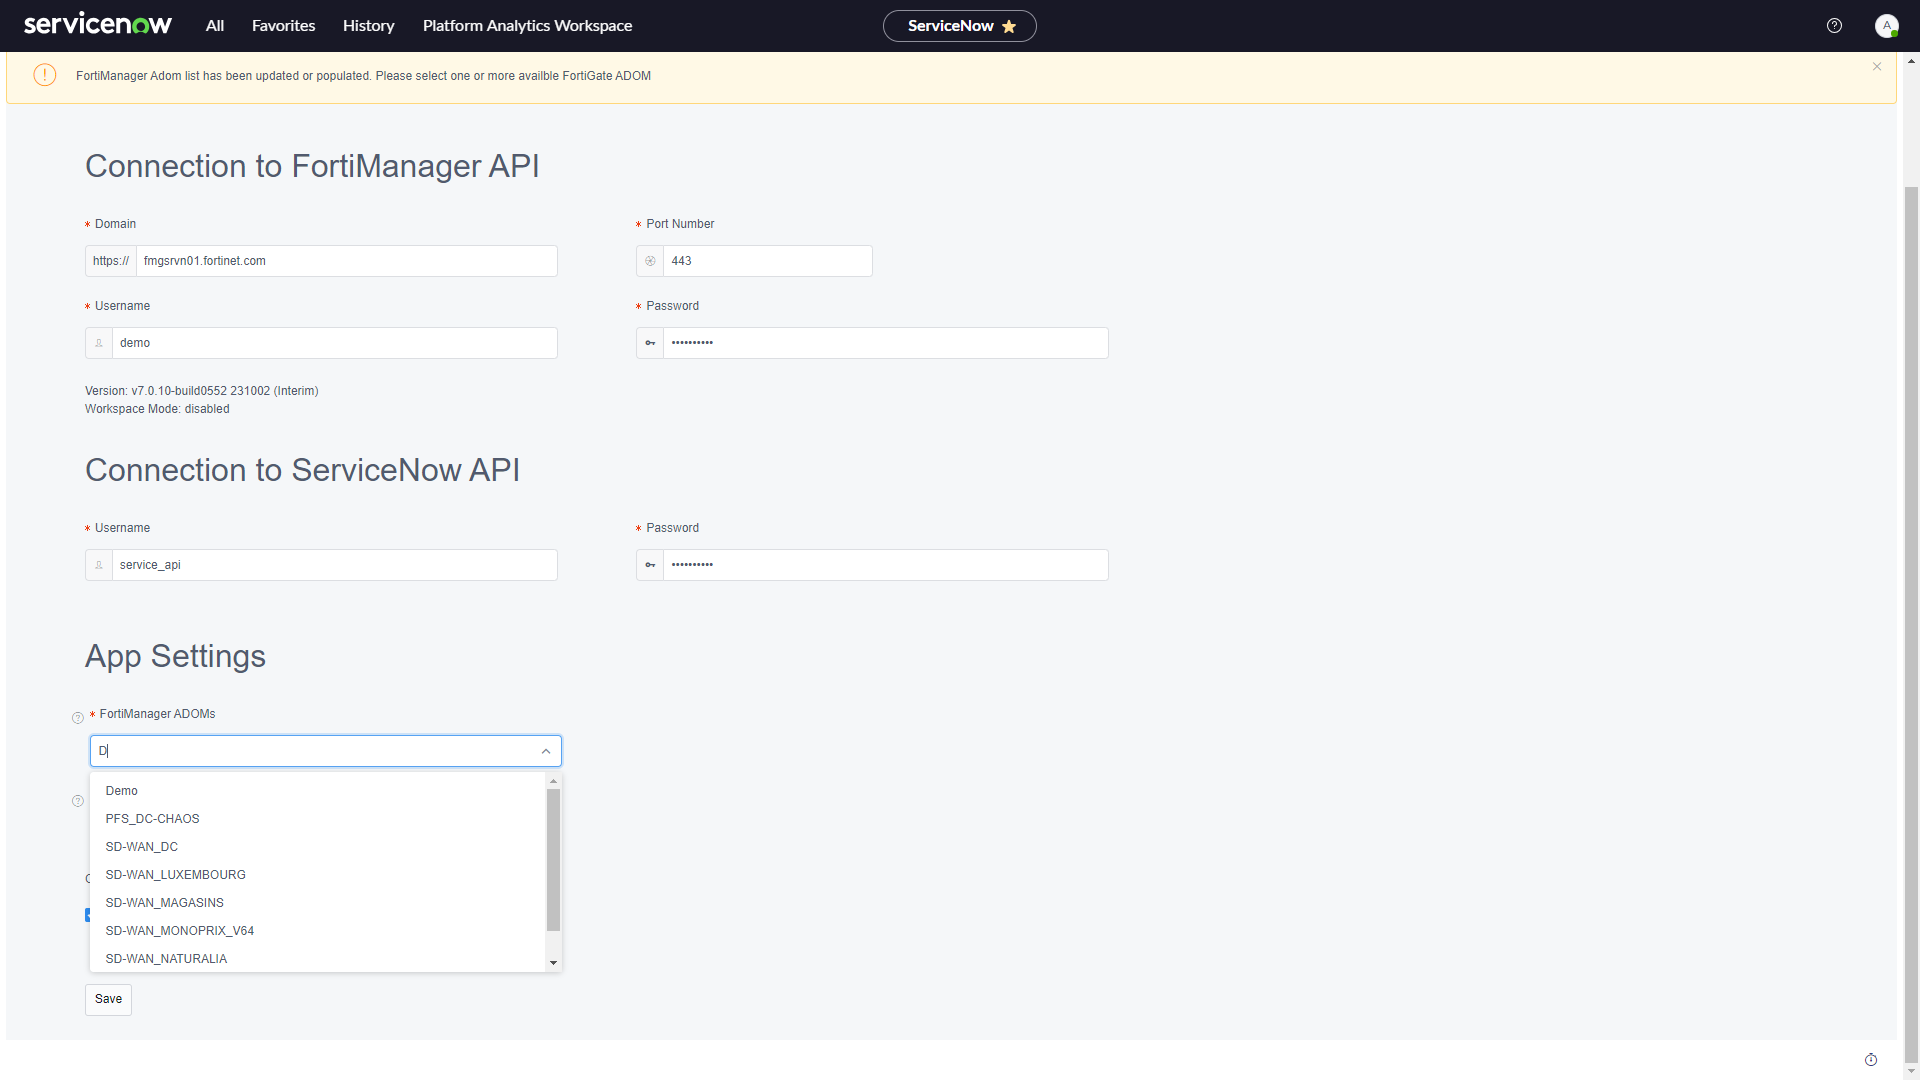Click the timer icon at bottom right

coord(1871,1060)
